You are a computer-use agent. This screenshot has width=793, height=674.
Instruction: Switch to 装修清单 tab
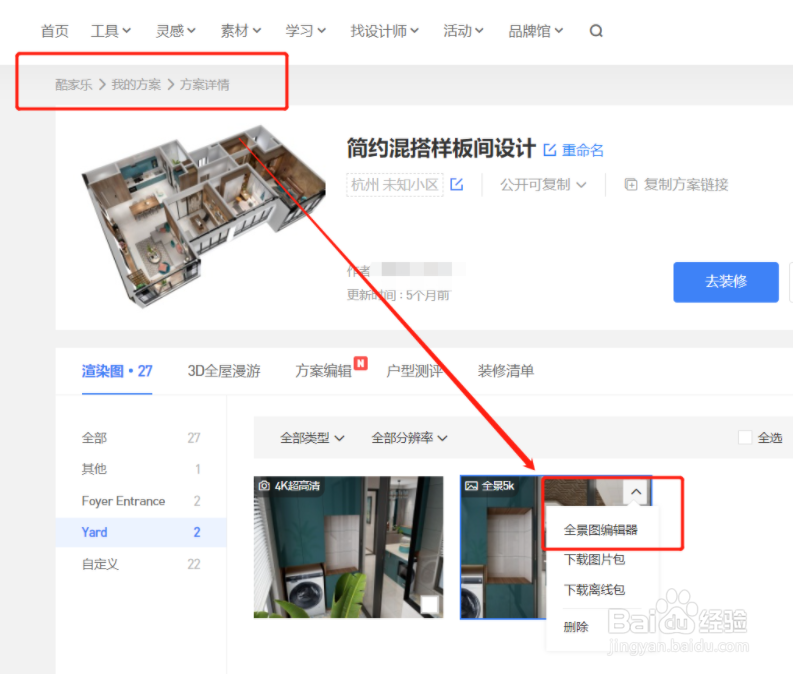click(x=506, y=371)
